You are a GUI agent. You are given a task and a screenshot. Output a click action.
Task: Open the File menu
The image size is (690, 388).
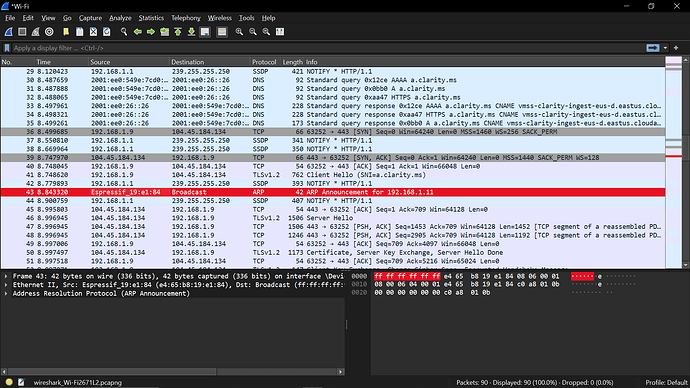coord(10,18)
